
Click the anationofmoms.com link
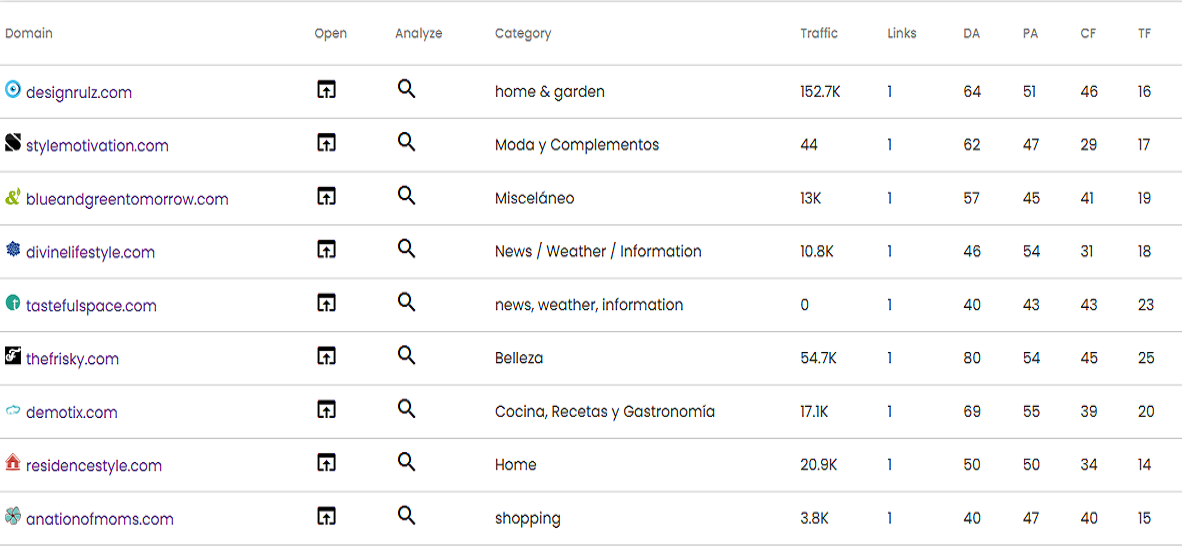coord(100,519)
